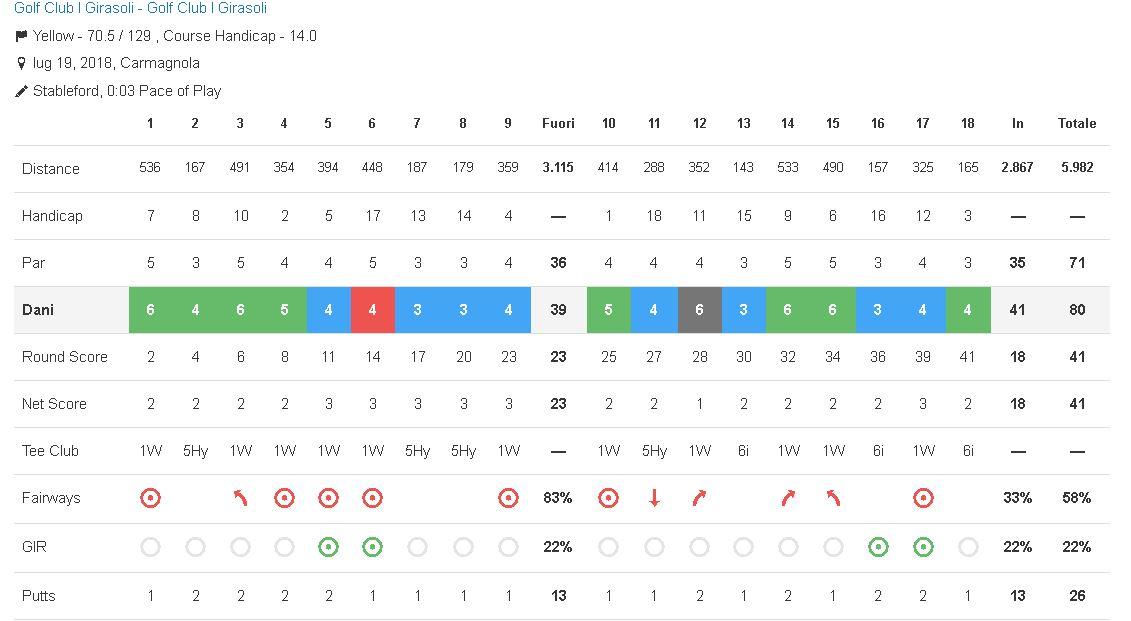The height and width of the screenshot is (621, 1131).
Task: Click hole 17 fairway hit target icon
Action: tap(923, 498)
